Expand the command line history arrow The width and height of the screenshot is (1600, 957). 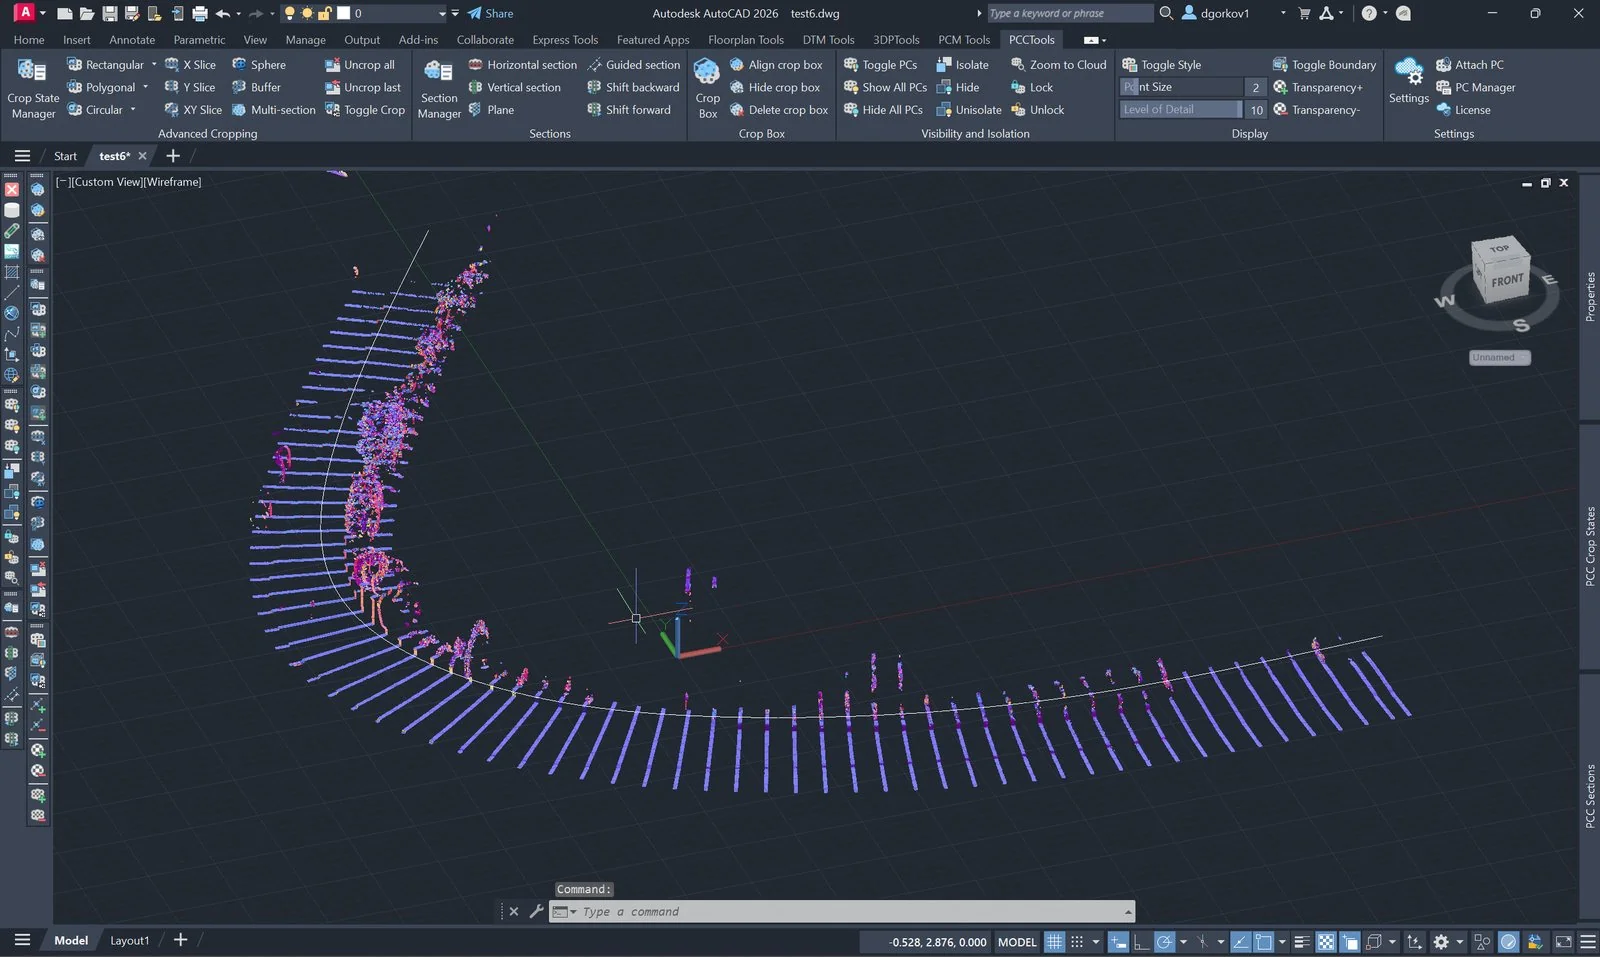pos(1128,912)
